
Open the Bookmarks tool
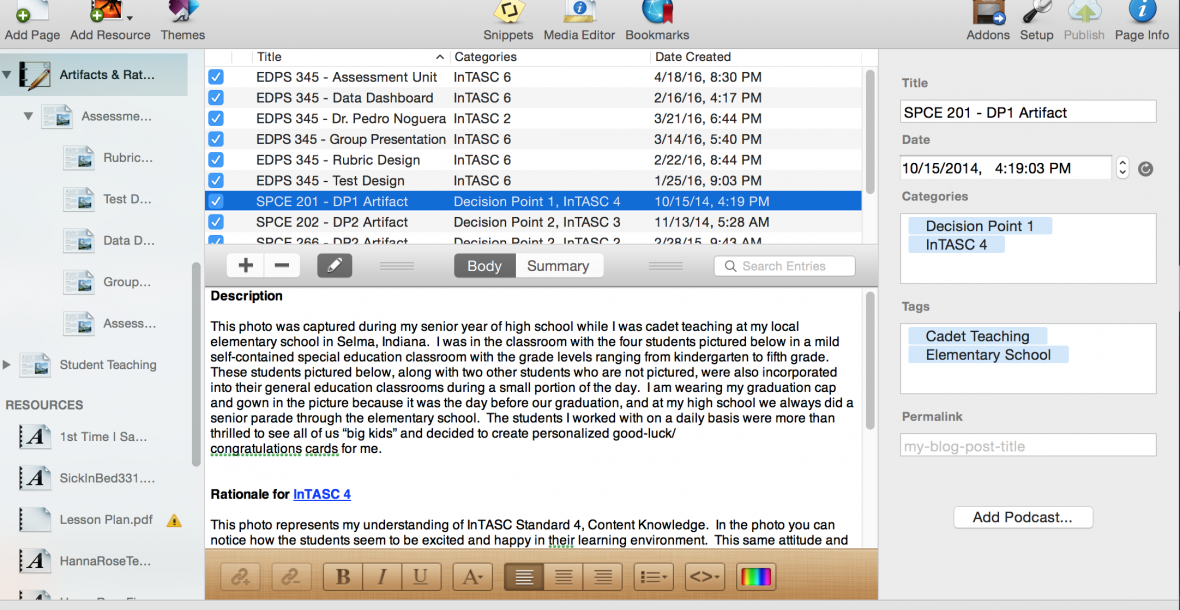point(657,14)
